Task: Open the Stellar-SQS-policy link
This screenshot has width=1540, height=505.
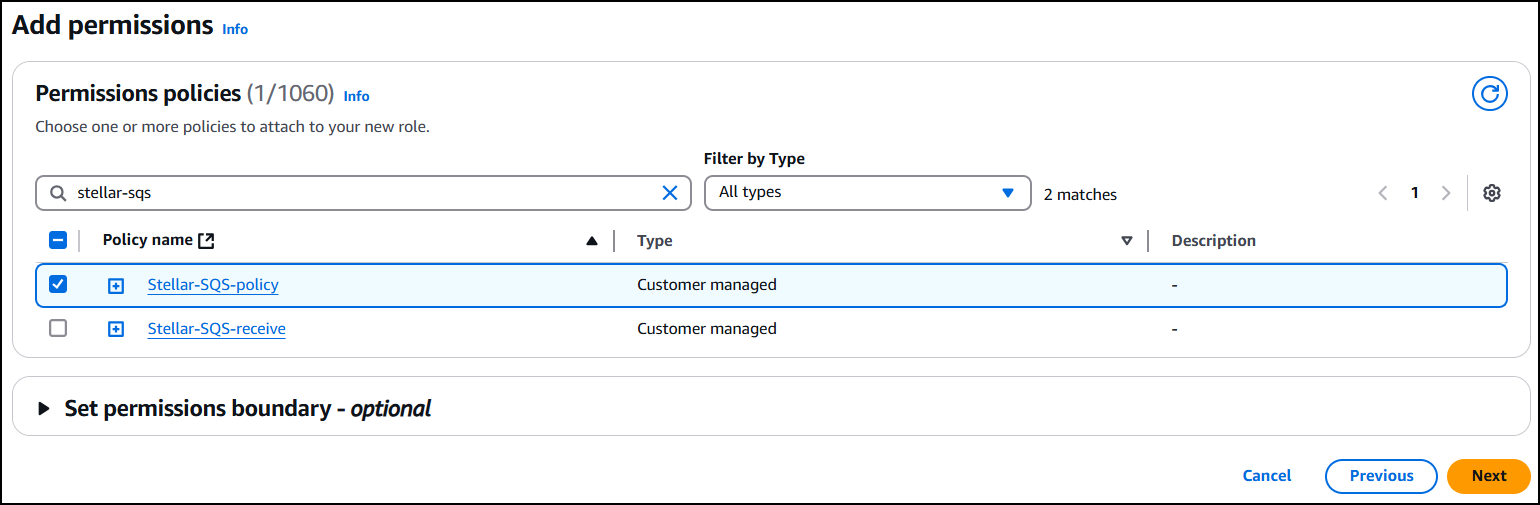Action: (x=213, y=285)
